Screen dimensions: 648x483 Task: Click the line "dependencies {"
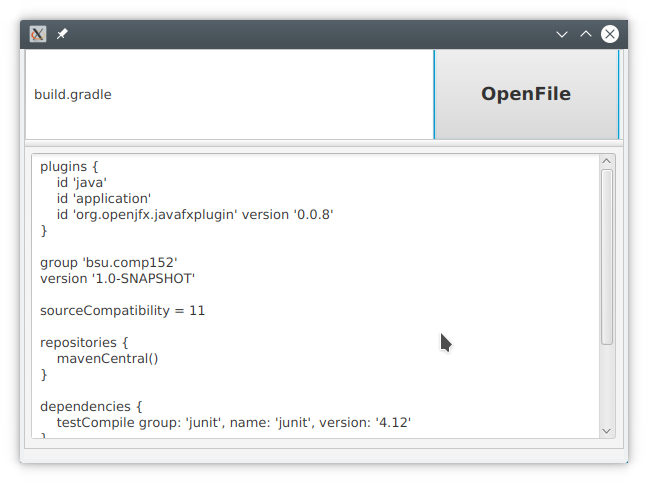pyautogui.click(x=91, y=407)
